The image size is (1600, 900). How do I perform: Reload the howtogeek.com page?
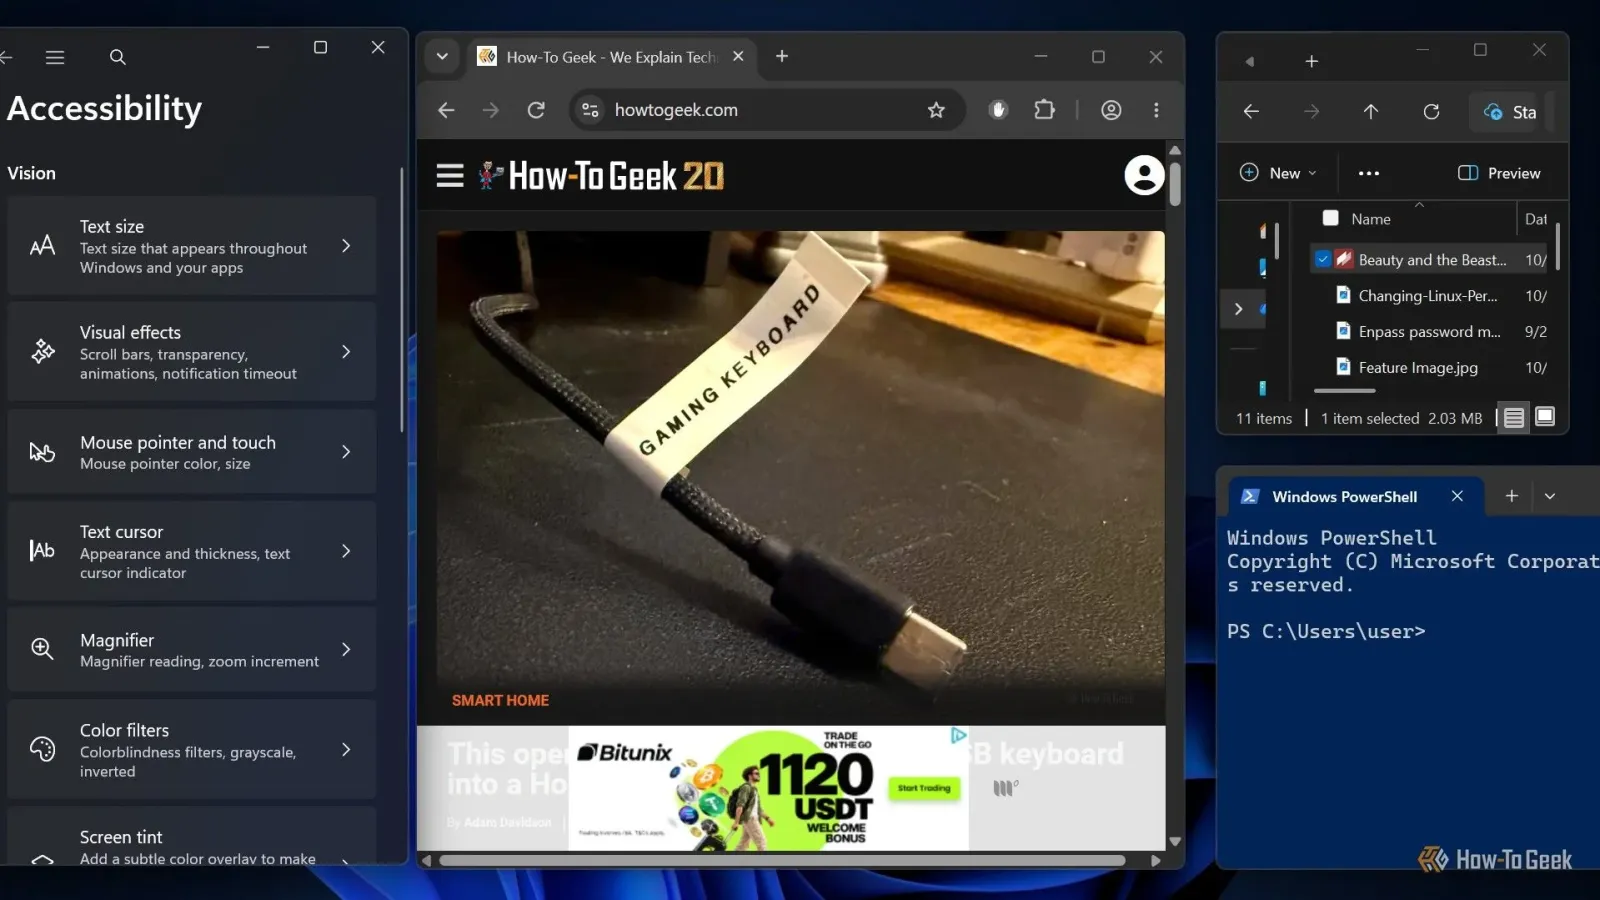pos(536,110)
